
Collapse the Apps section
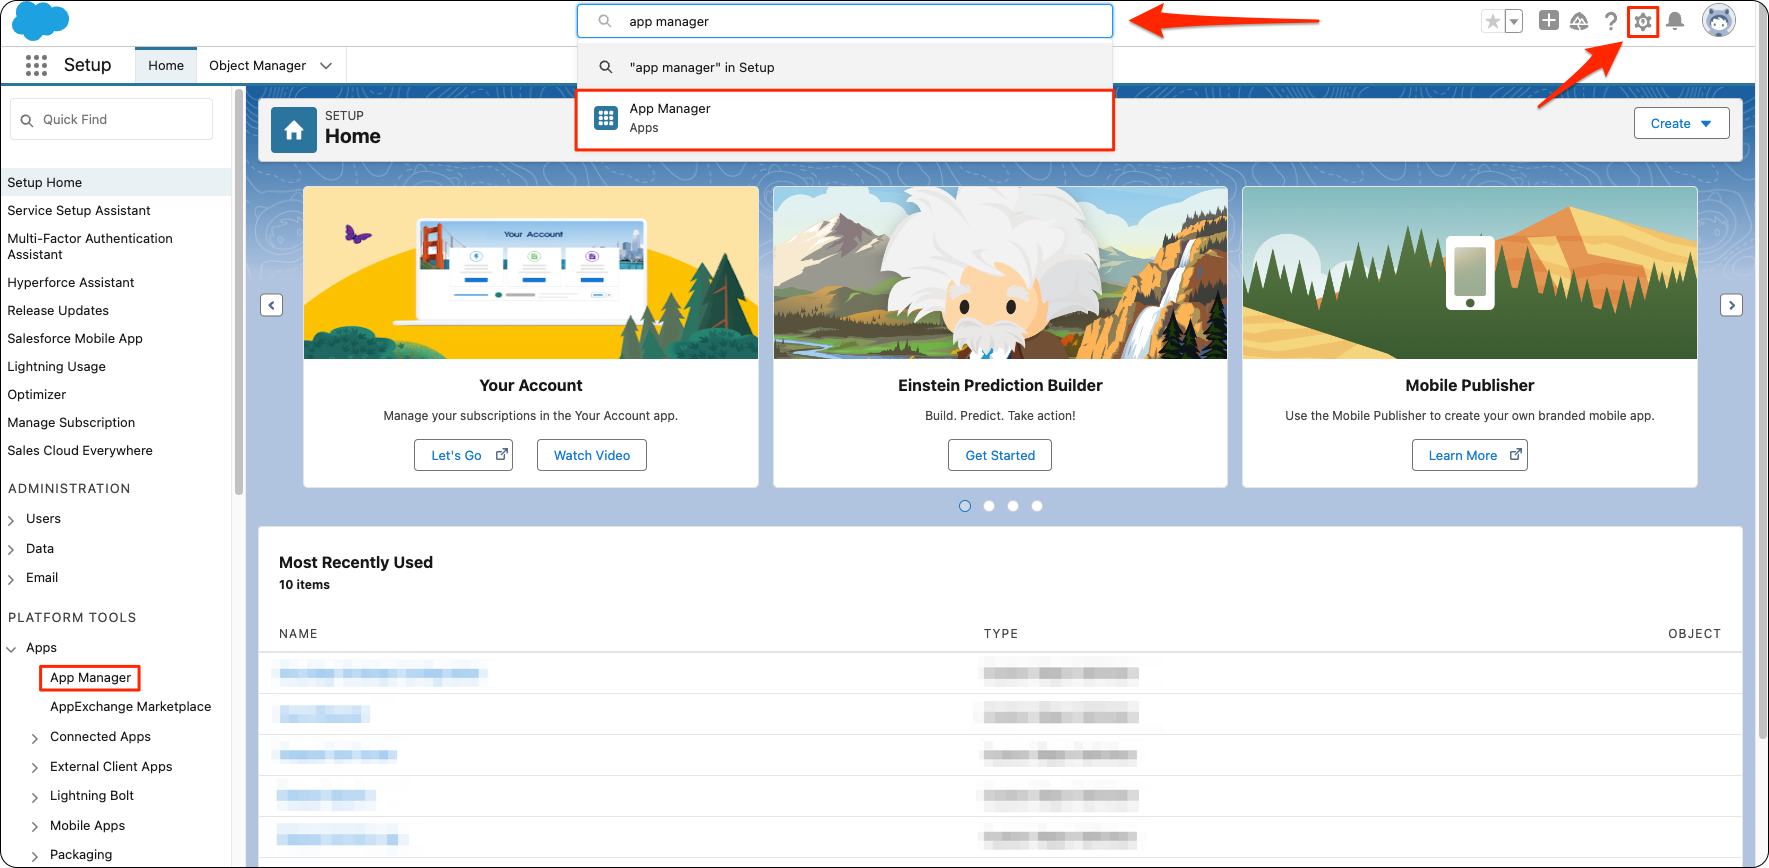[11, 649]
